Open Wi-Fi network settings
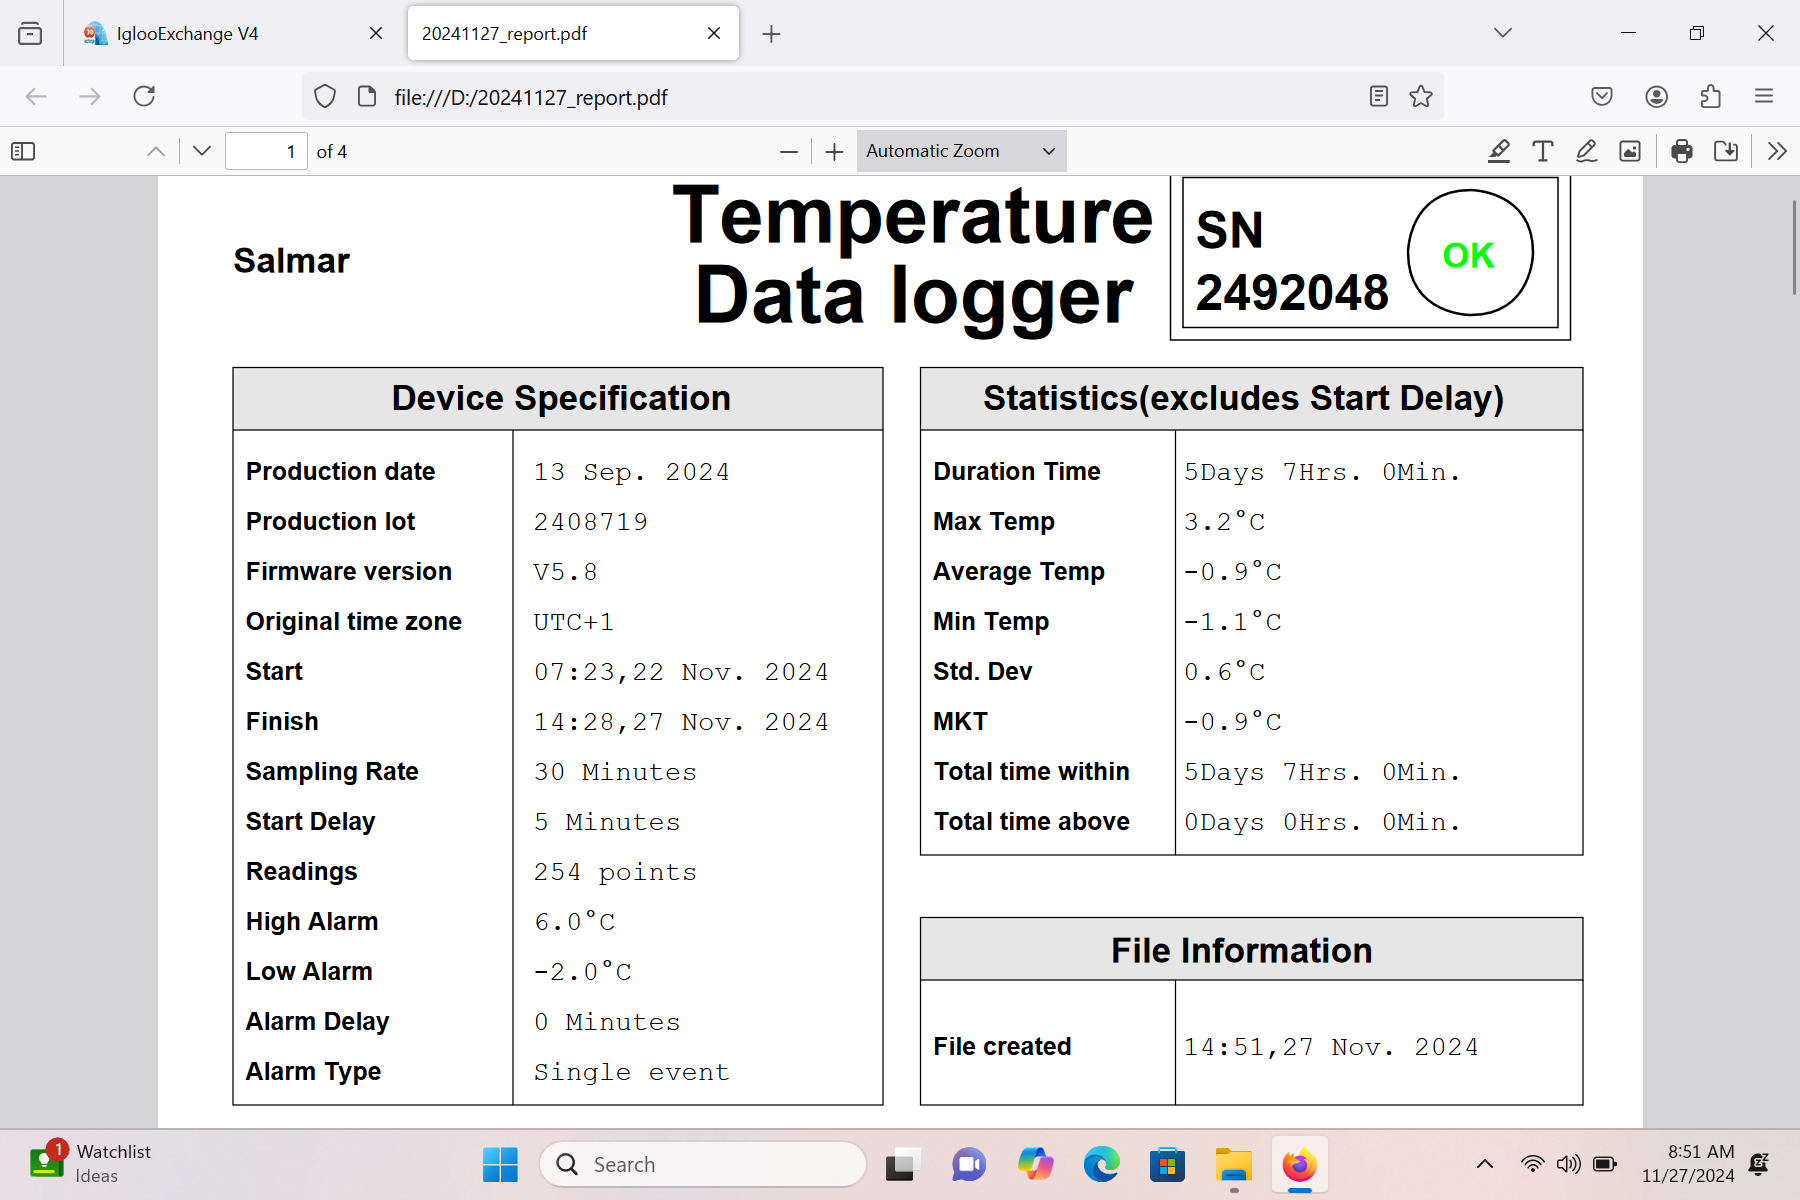 pyautogui.click(x=1532, y=1164)
